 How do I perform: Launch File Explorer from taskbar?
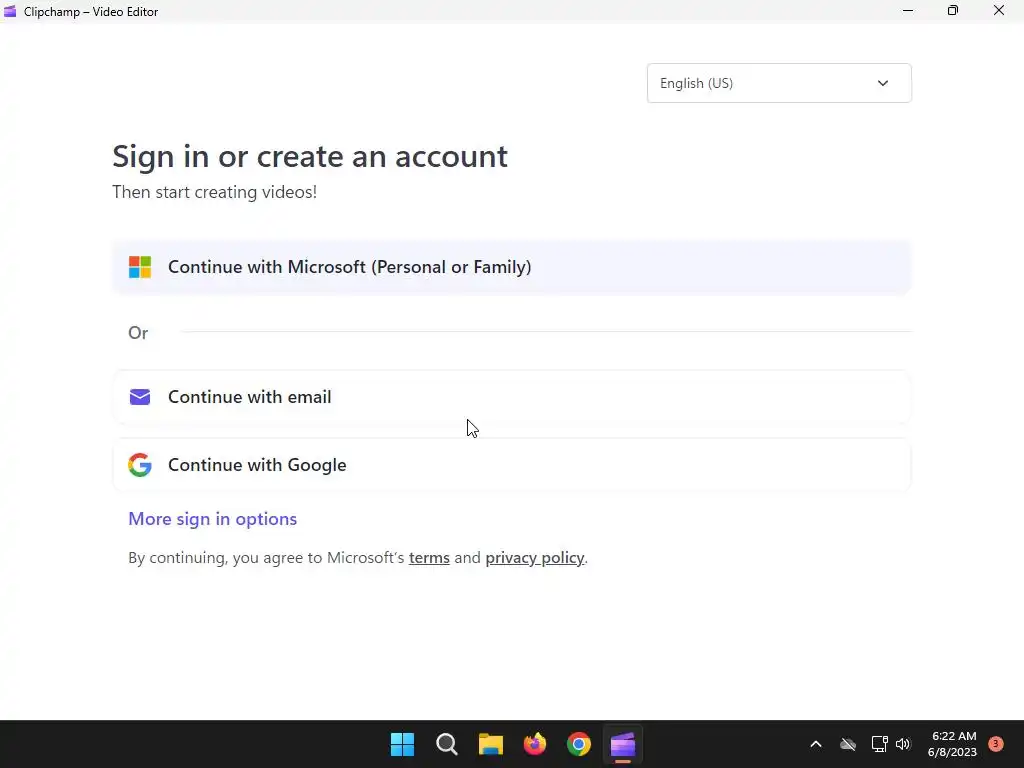pos(490,744)
